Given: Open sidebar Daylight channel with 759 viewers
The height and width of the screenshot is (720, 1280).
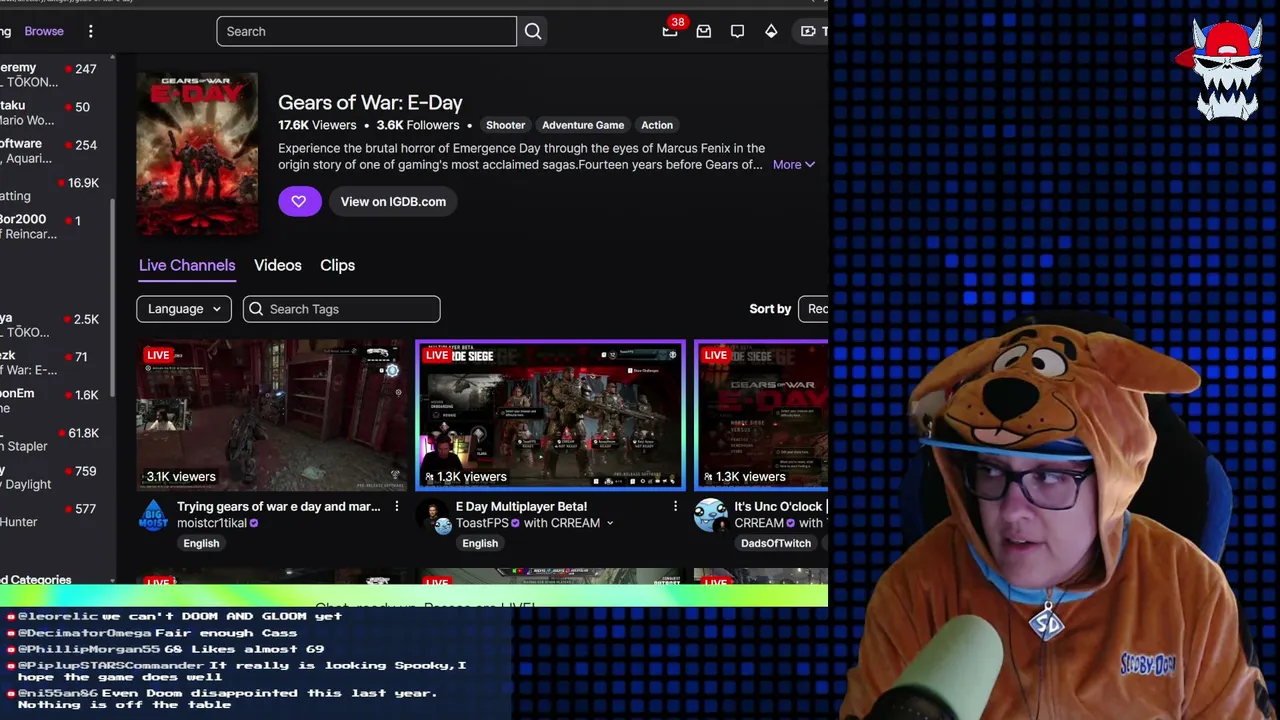Looking at the screenshot, I should click(50, 476).
